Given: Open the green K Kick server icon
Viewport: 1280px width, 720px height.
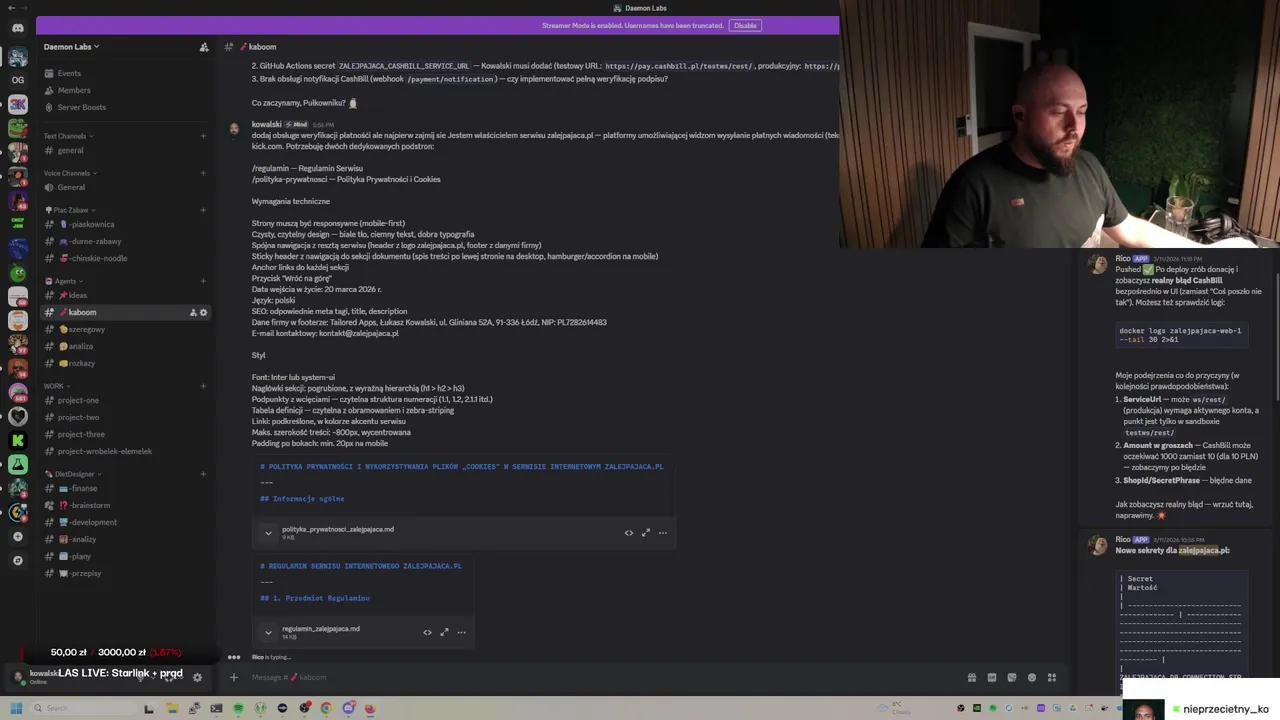Looking at the screenshot, I should coord(18,440).
